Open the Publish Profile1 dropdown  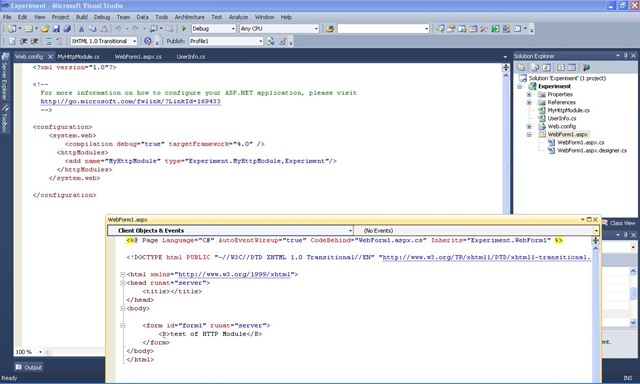[261, 41]
